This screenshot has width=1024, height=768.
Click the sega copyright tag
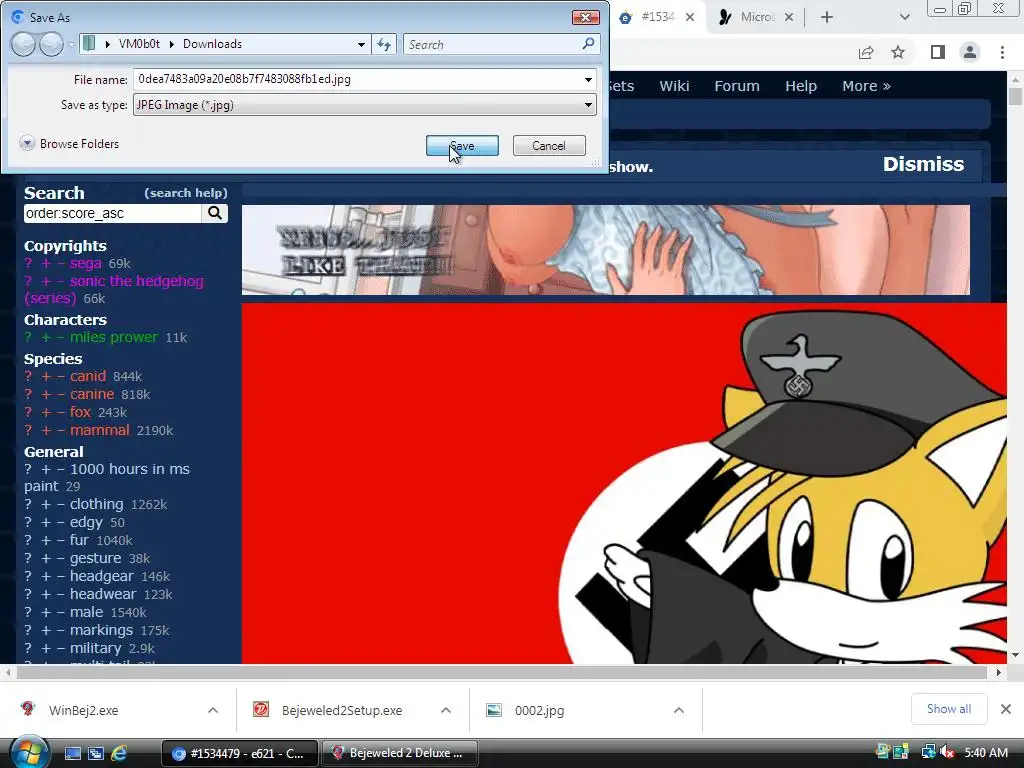[86, 263]
